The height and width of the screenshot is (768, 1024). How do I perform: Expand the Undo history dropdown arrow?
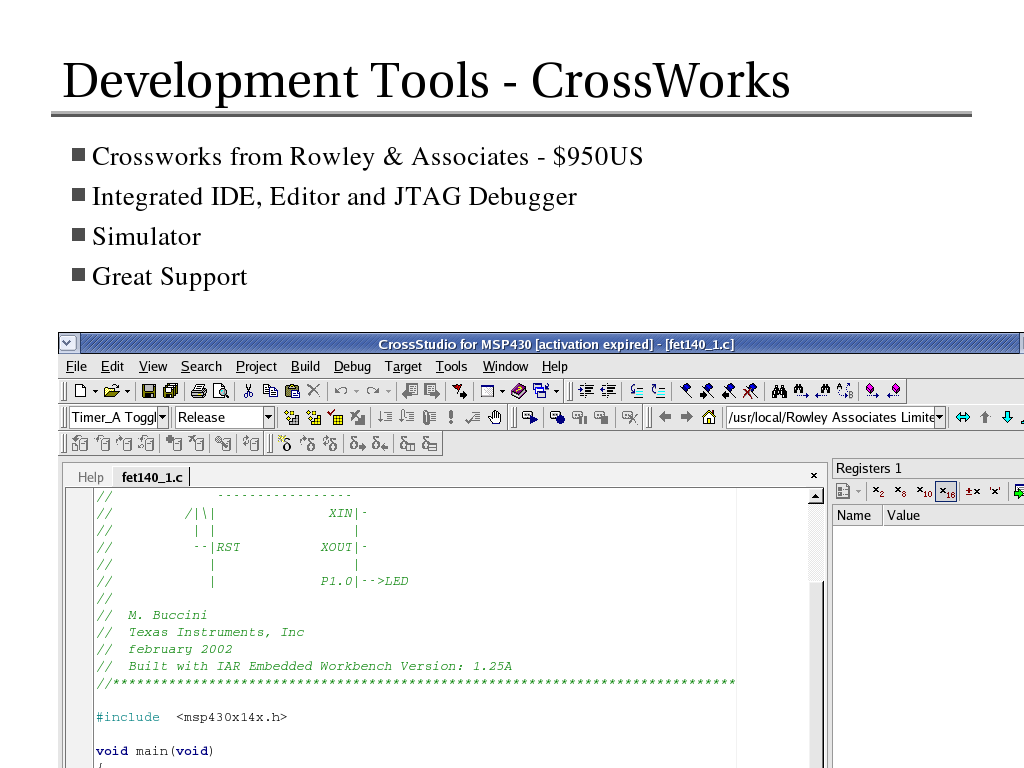click(x=356, y=392)
